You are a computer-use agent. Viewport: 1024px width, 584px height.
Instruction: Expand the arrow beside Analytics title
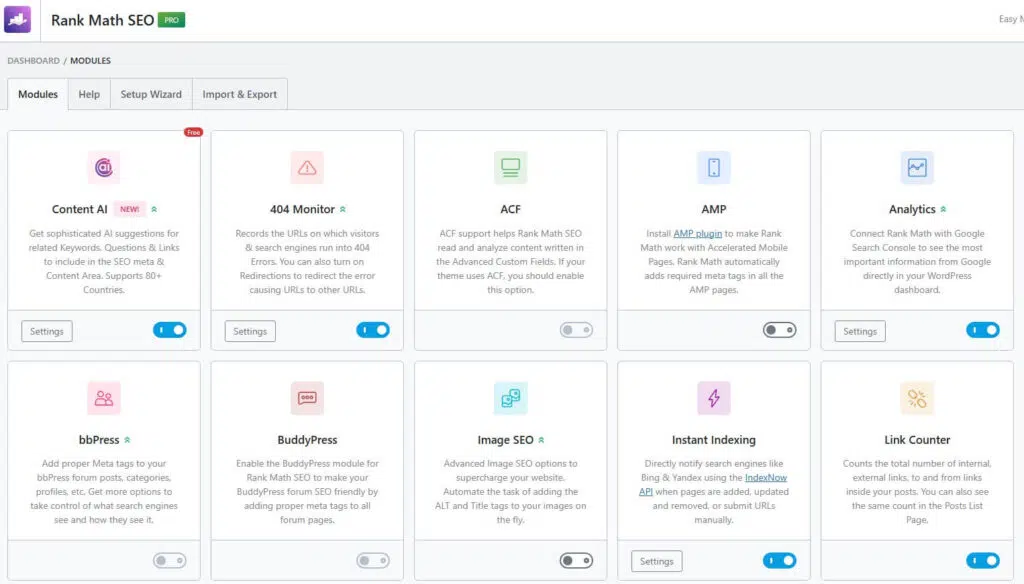click(943, 210)
